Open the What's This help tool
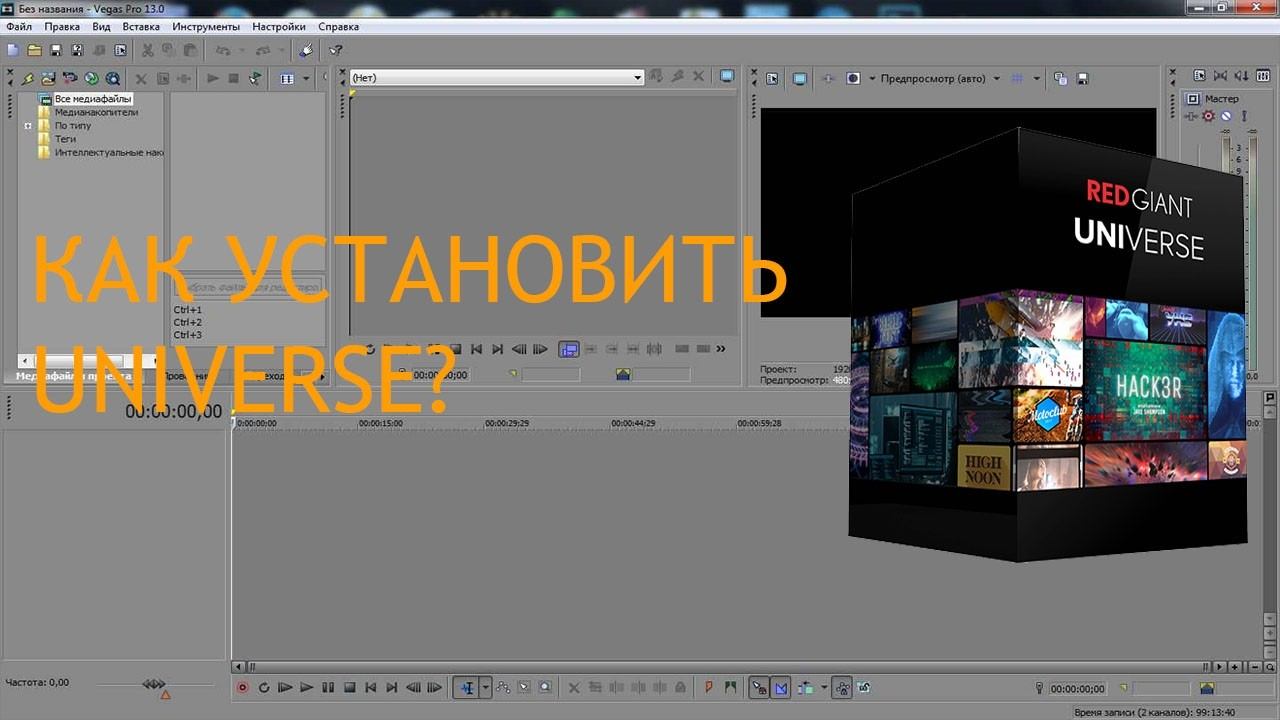The image size is (1280, 720). point(336,50)
